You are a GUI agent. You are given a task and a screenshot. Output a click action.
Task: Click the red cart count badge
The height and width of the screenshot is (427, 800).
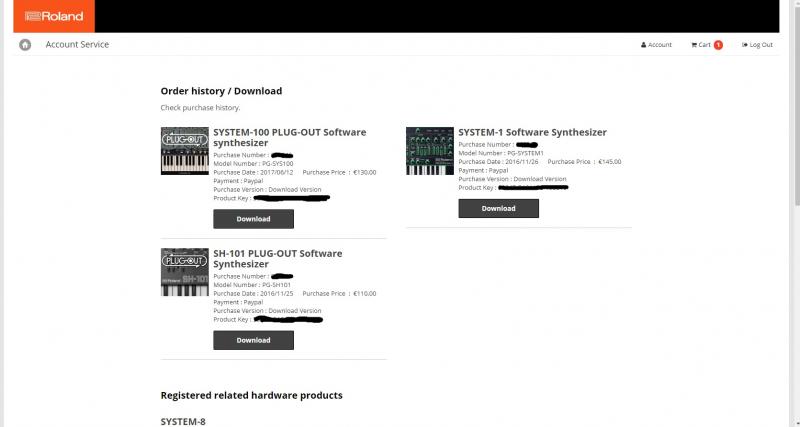point(718,45)
